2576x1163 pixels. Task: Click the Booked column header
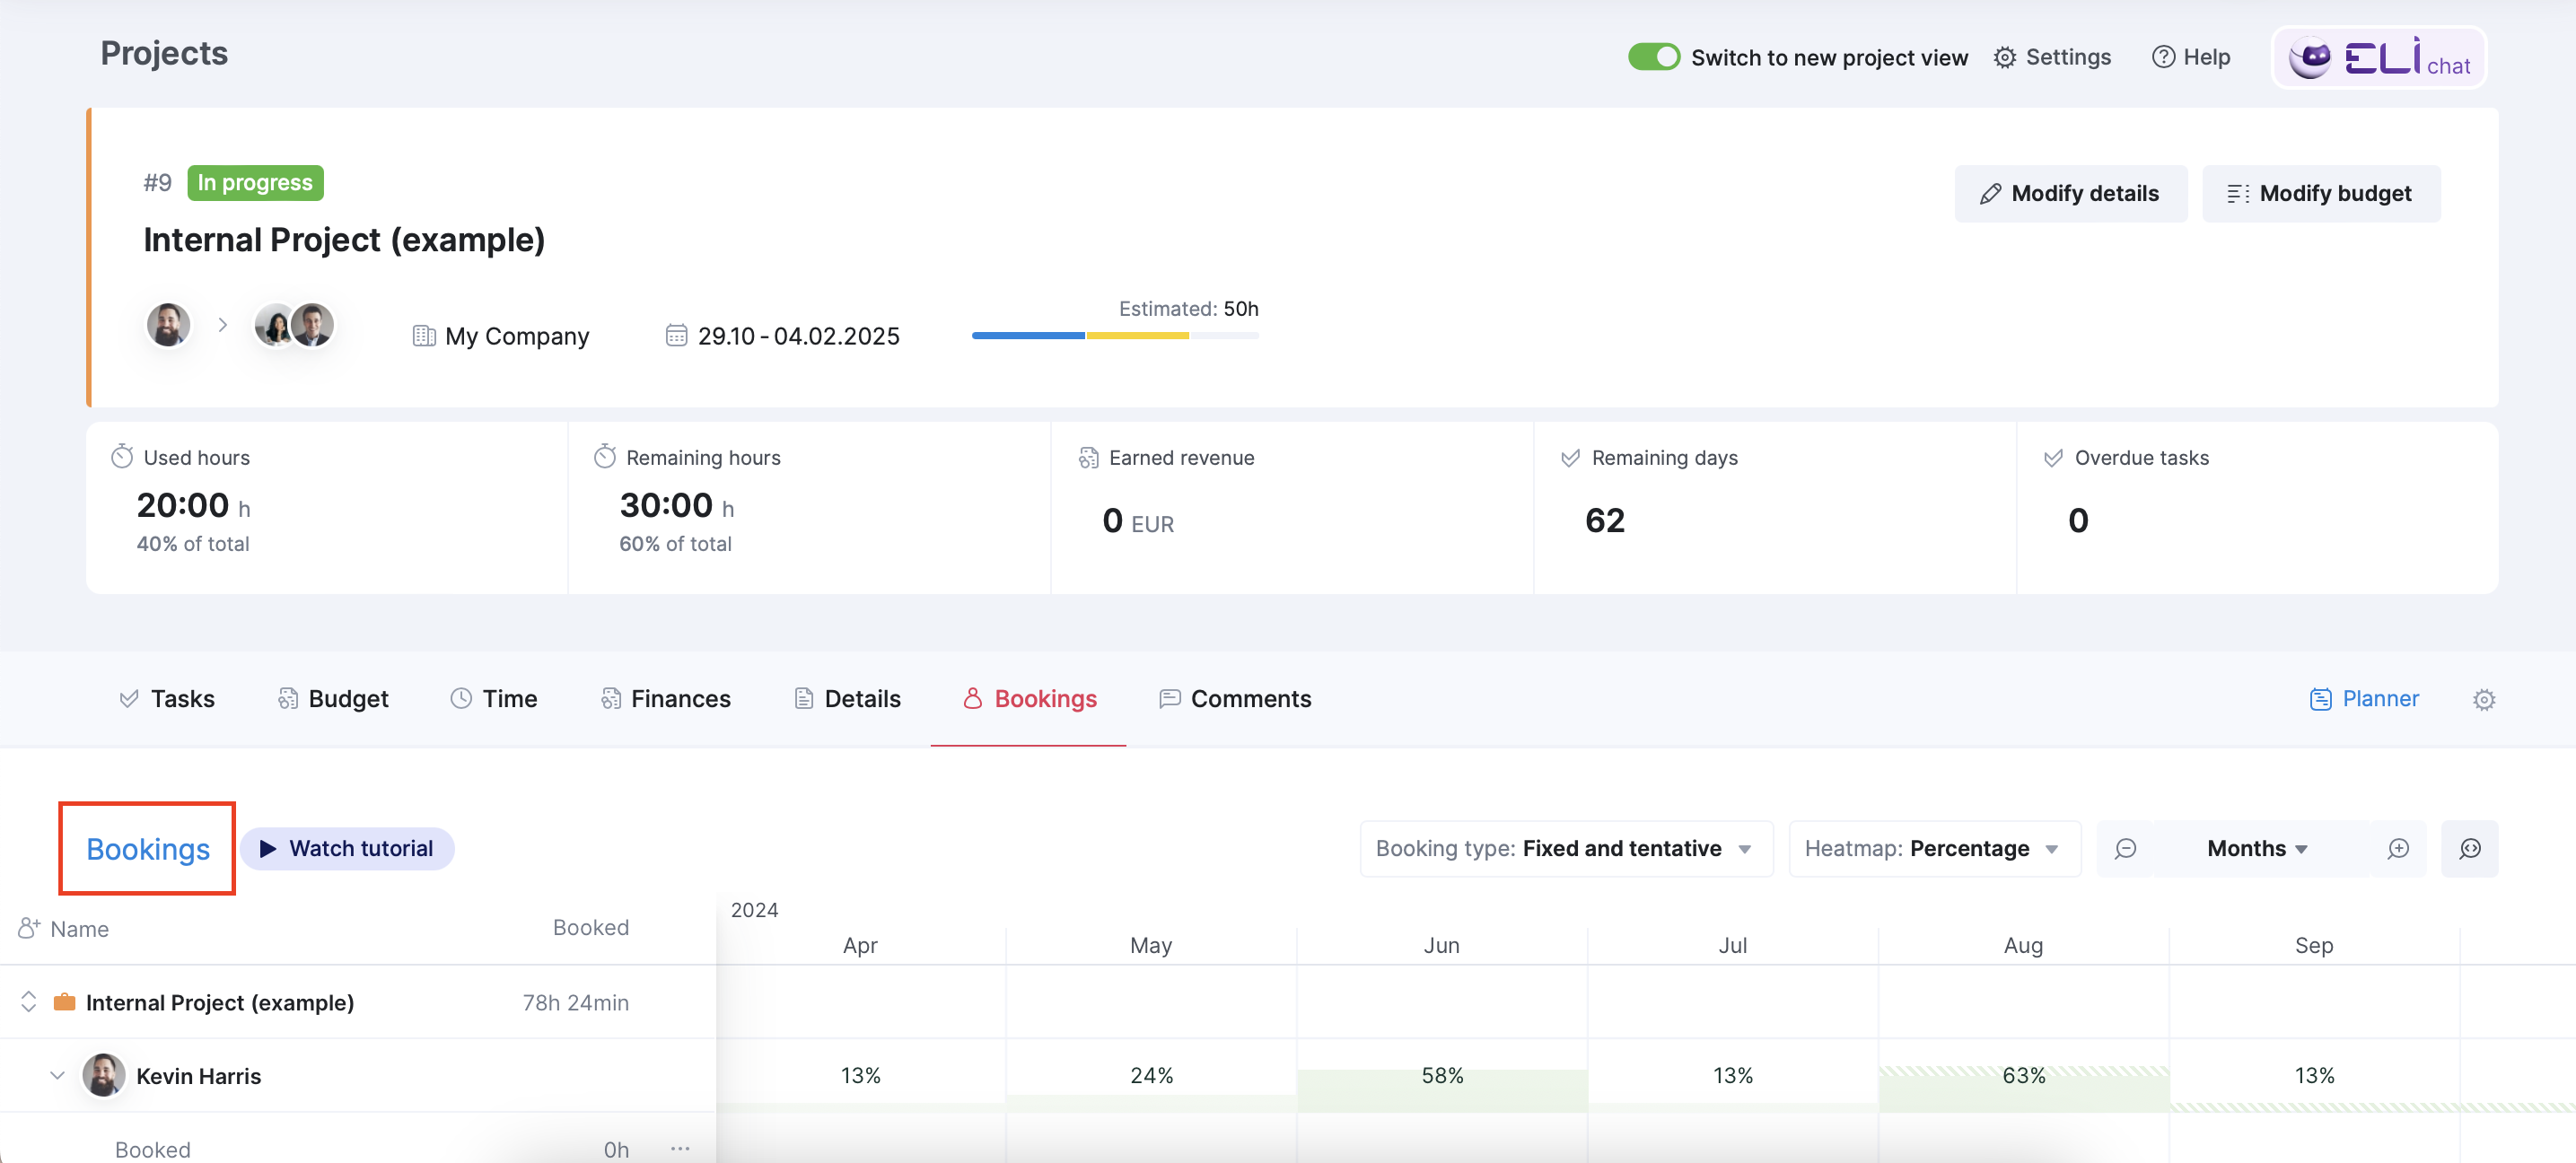tap(591, 927)
